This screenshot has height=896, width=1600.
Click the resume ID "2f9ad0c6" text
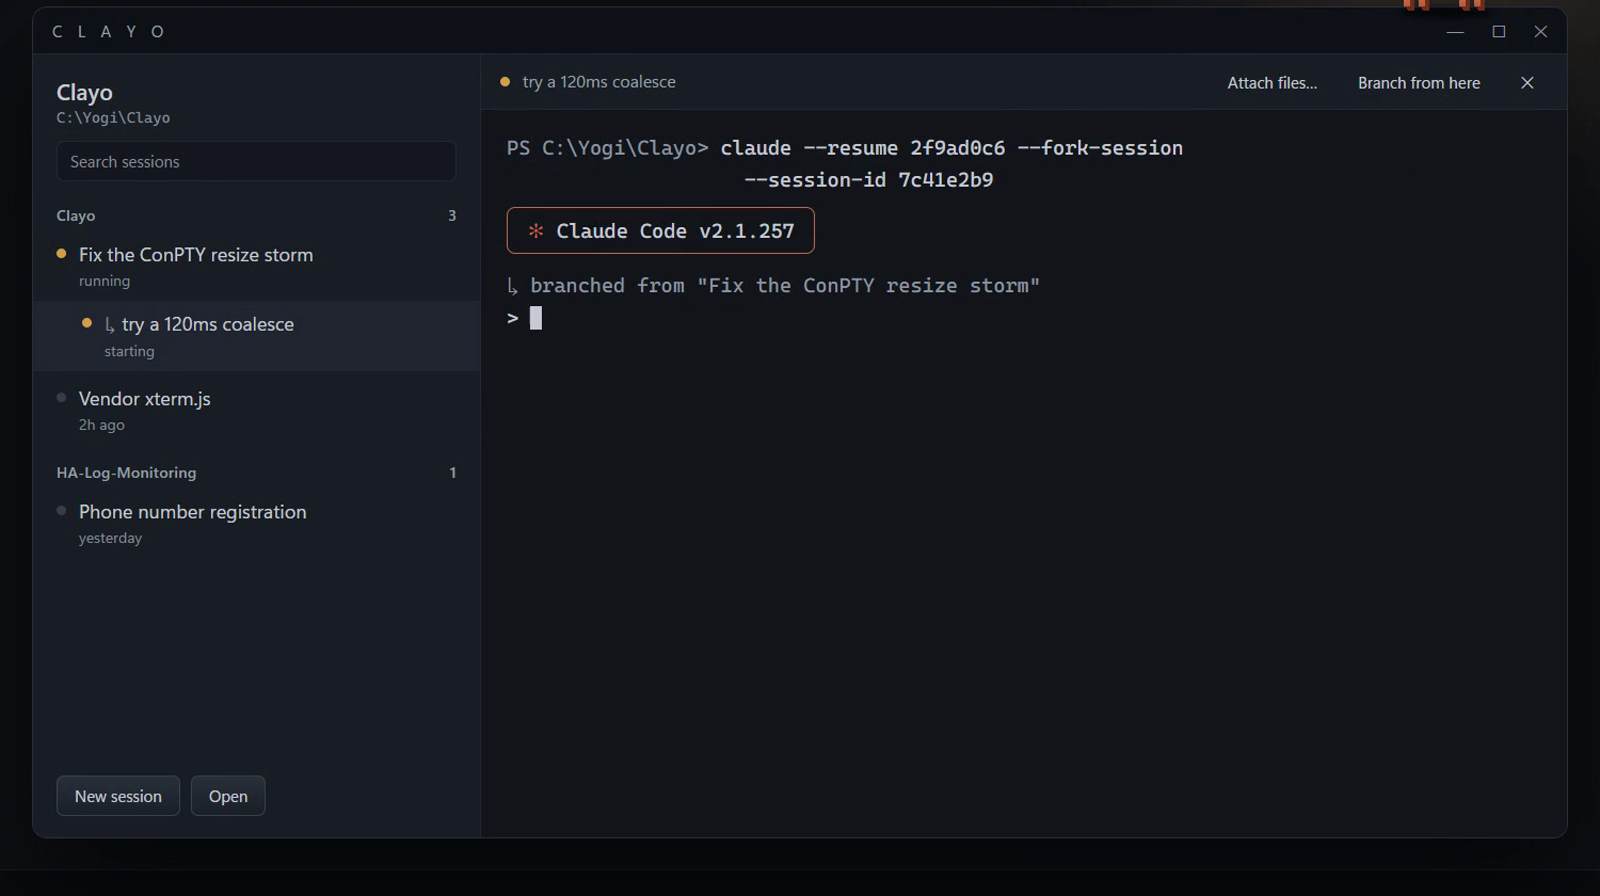click(957, 148)
